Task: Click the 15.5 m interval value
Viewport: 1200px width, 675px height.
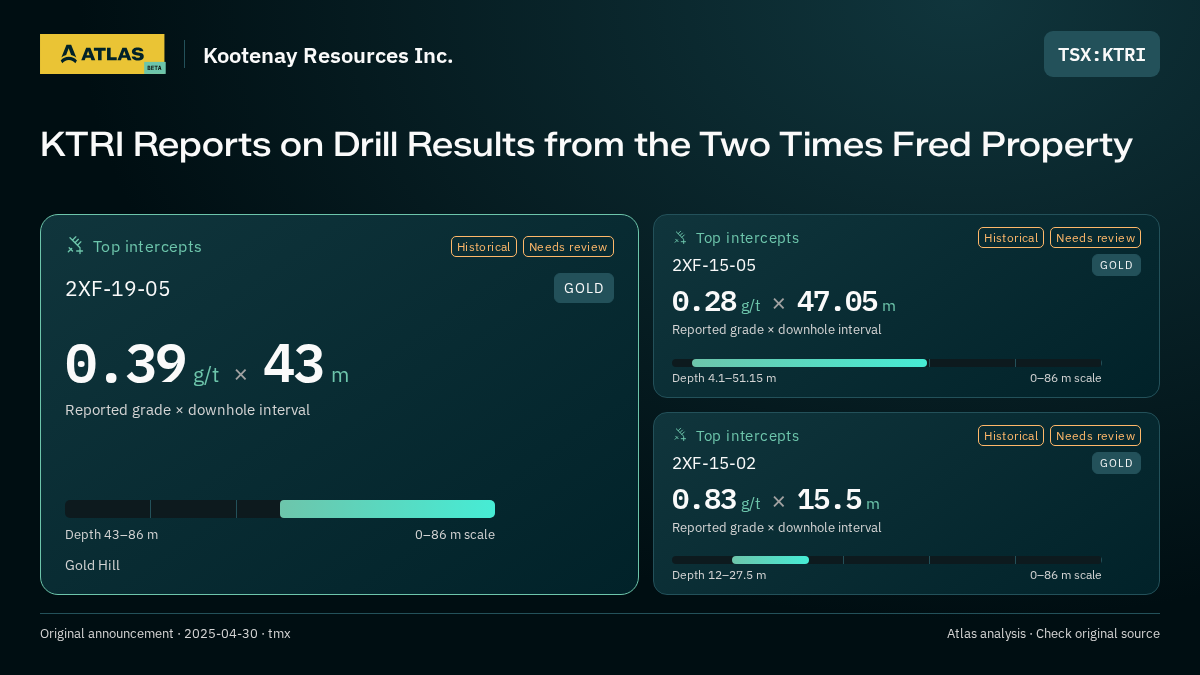Action: 838,500
